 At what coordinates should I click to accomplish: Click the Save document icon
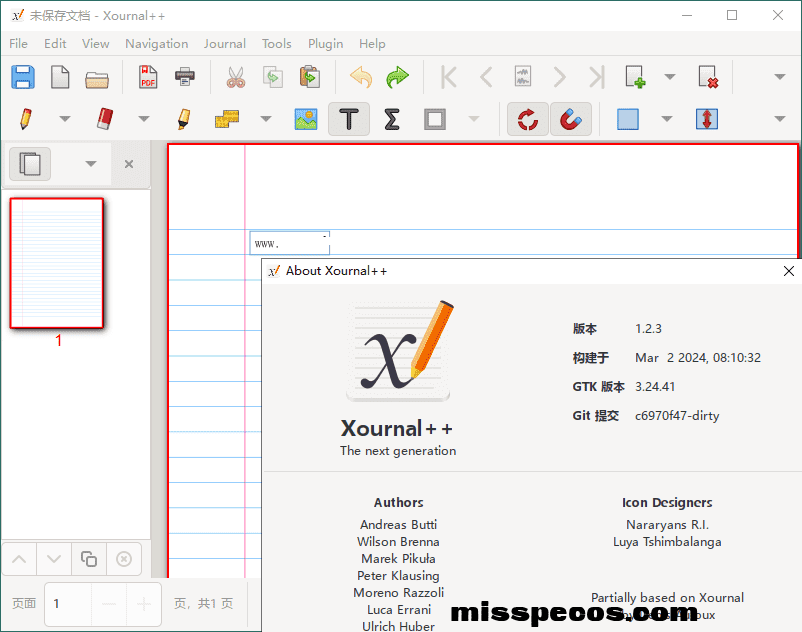(23, 77)
